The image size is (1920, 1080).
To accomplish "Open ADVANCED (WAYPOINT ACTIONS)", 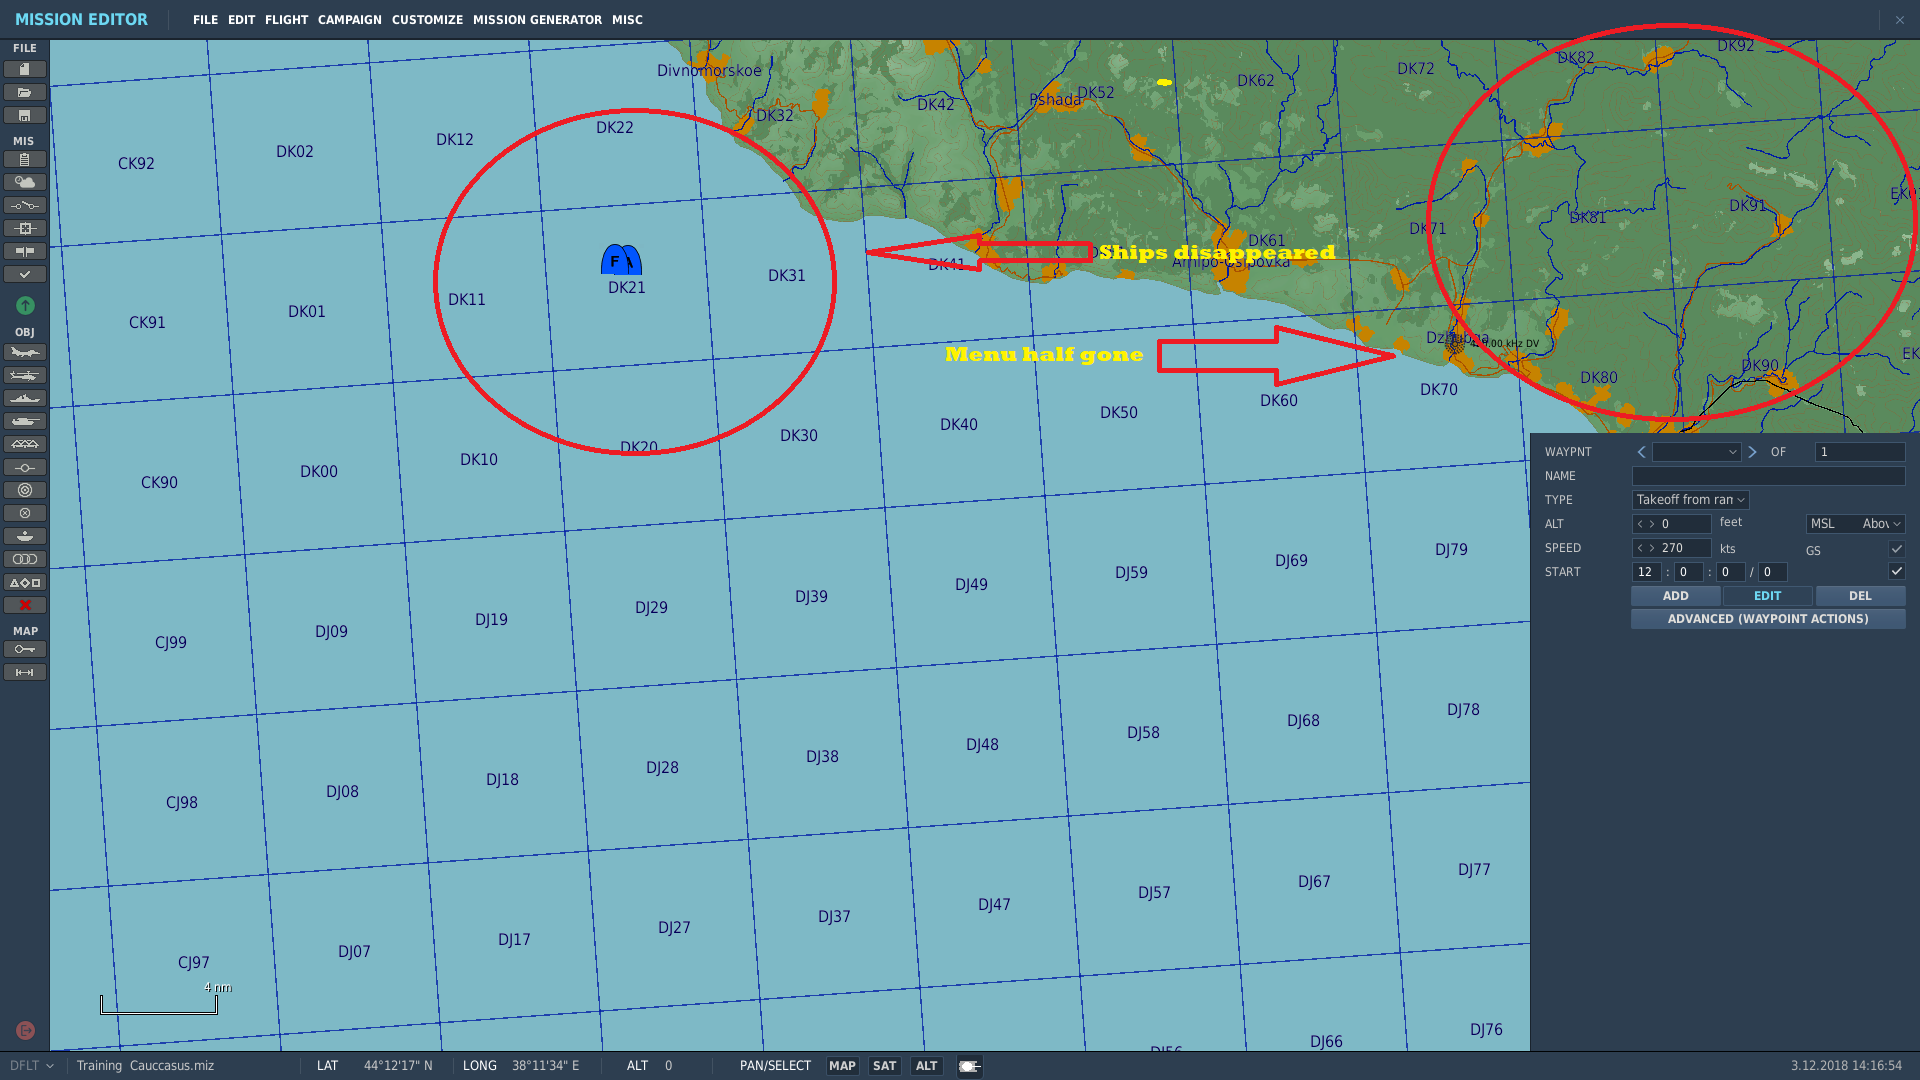I will pos(1768,619).
